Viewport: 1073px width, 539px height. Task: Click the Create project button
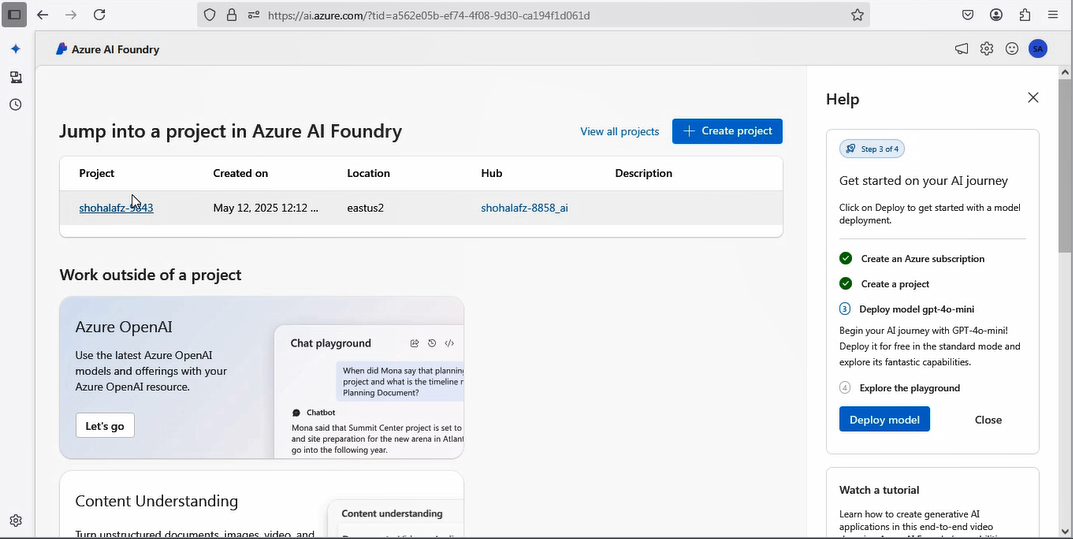point(727,131)
